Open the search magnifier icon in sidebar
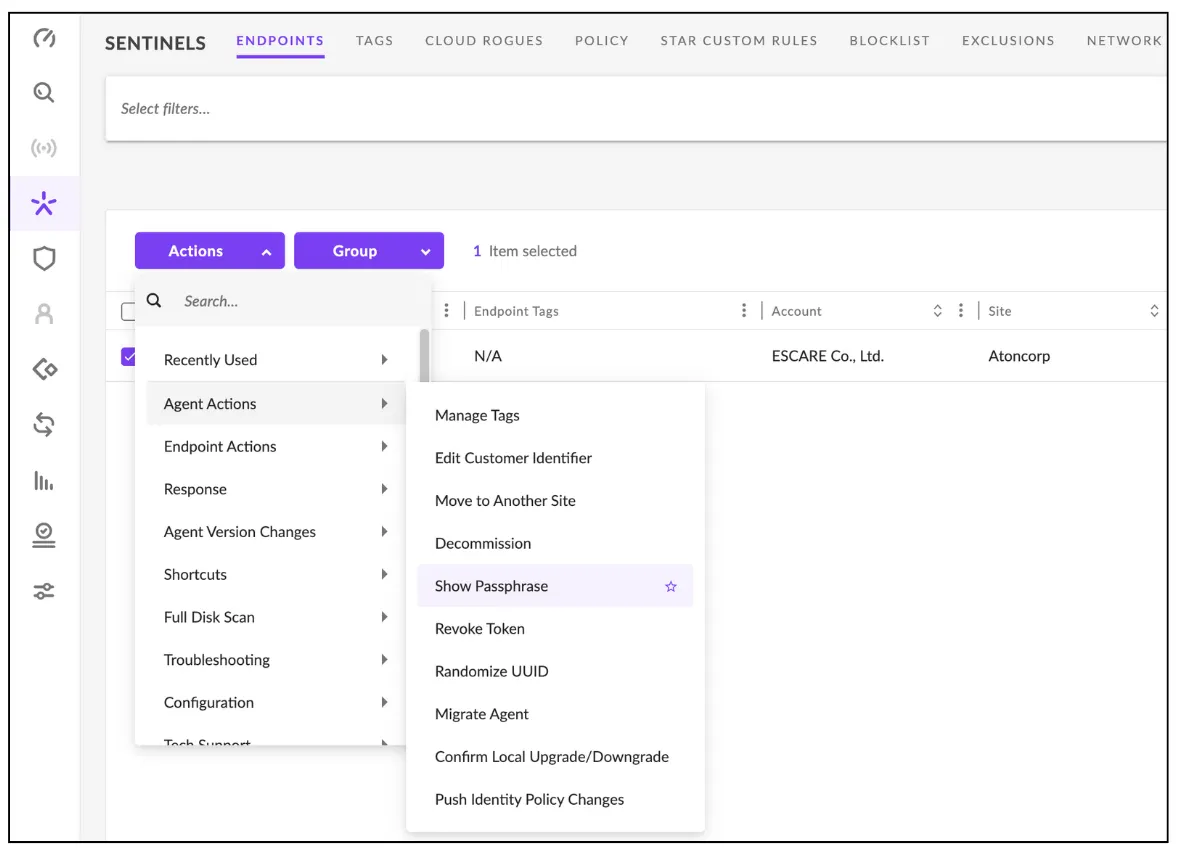The image size is (1178, 854). [x=44, y=93]
